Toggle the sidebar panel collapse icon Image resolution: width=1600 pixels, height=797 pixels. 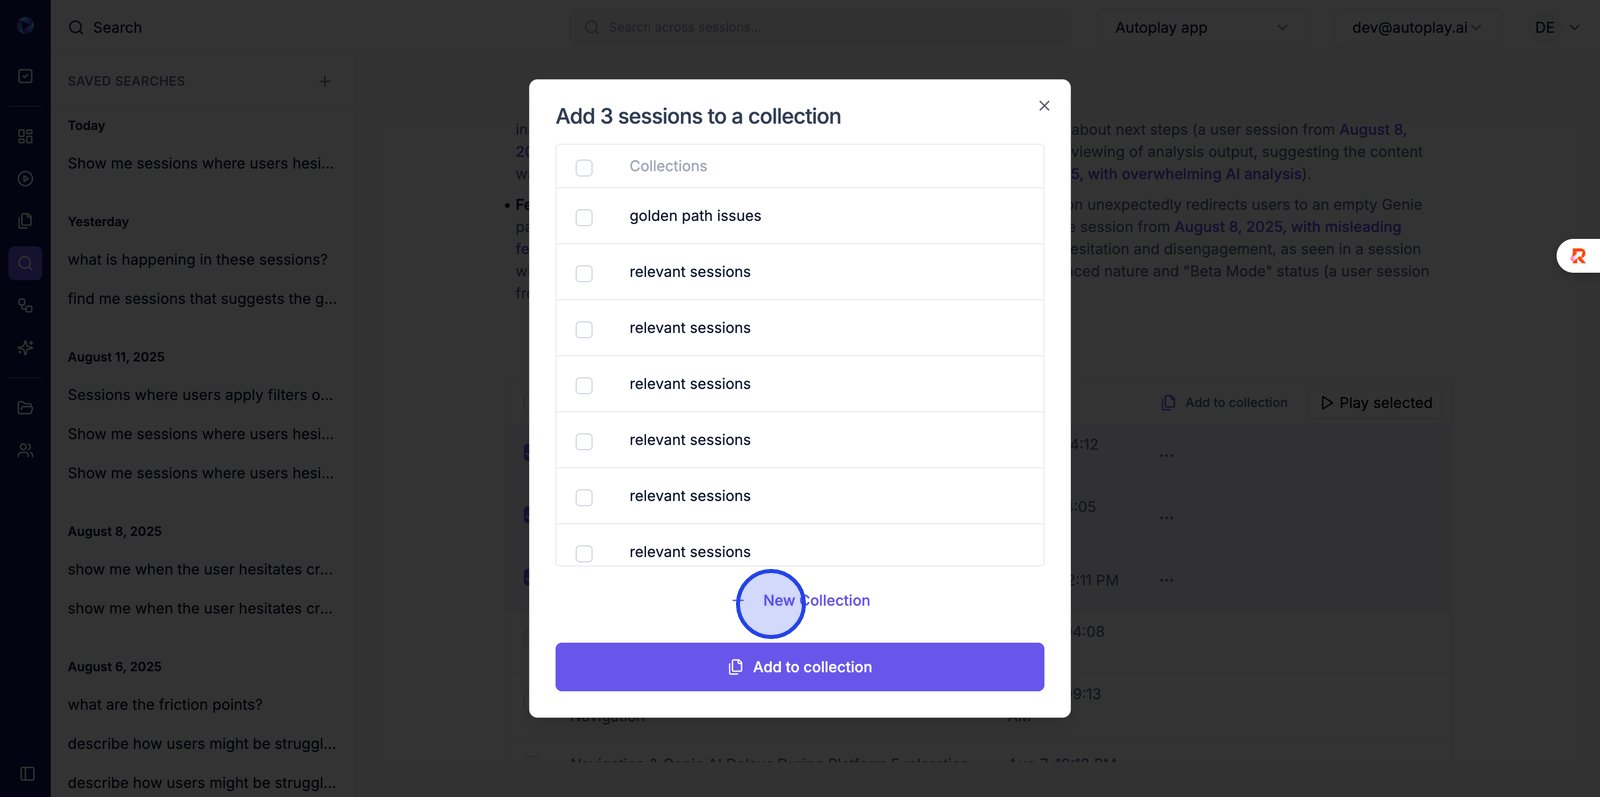point(27,774)
